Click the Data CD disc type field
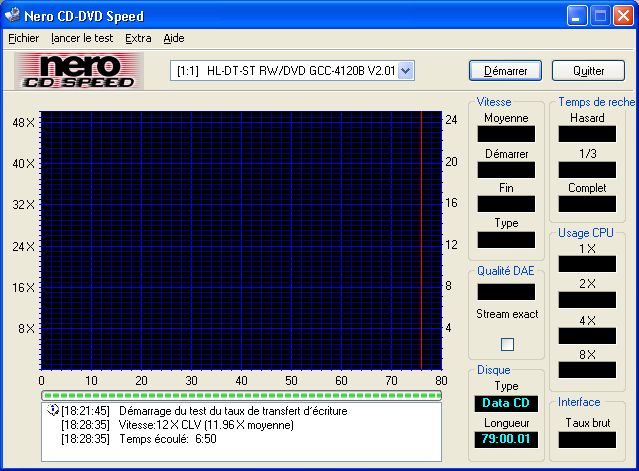639x471 pixels. 506,403
